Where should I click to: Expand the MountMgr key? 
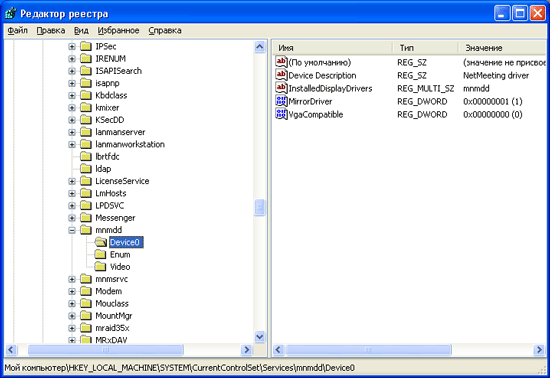click(72, 316)
